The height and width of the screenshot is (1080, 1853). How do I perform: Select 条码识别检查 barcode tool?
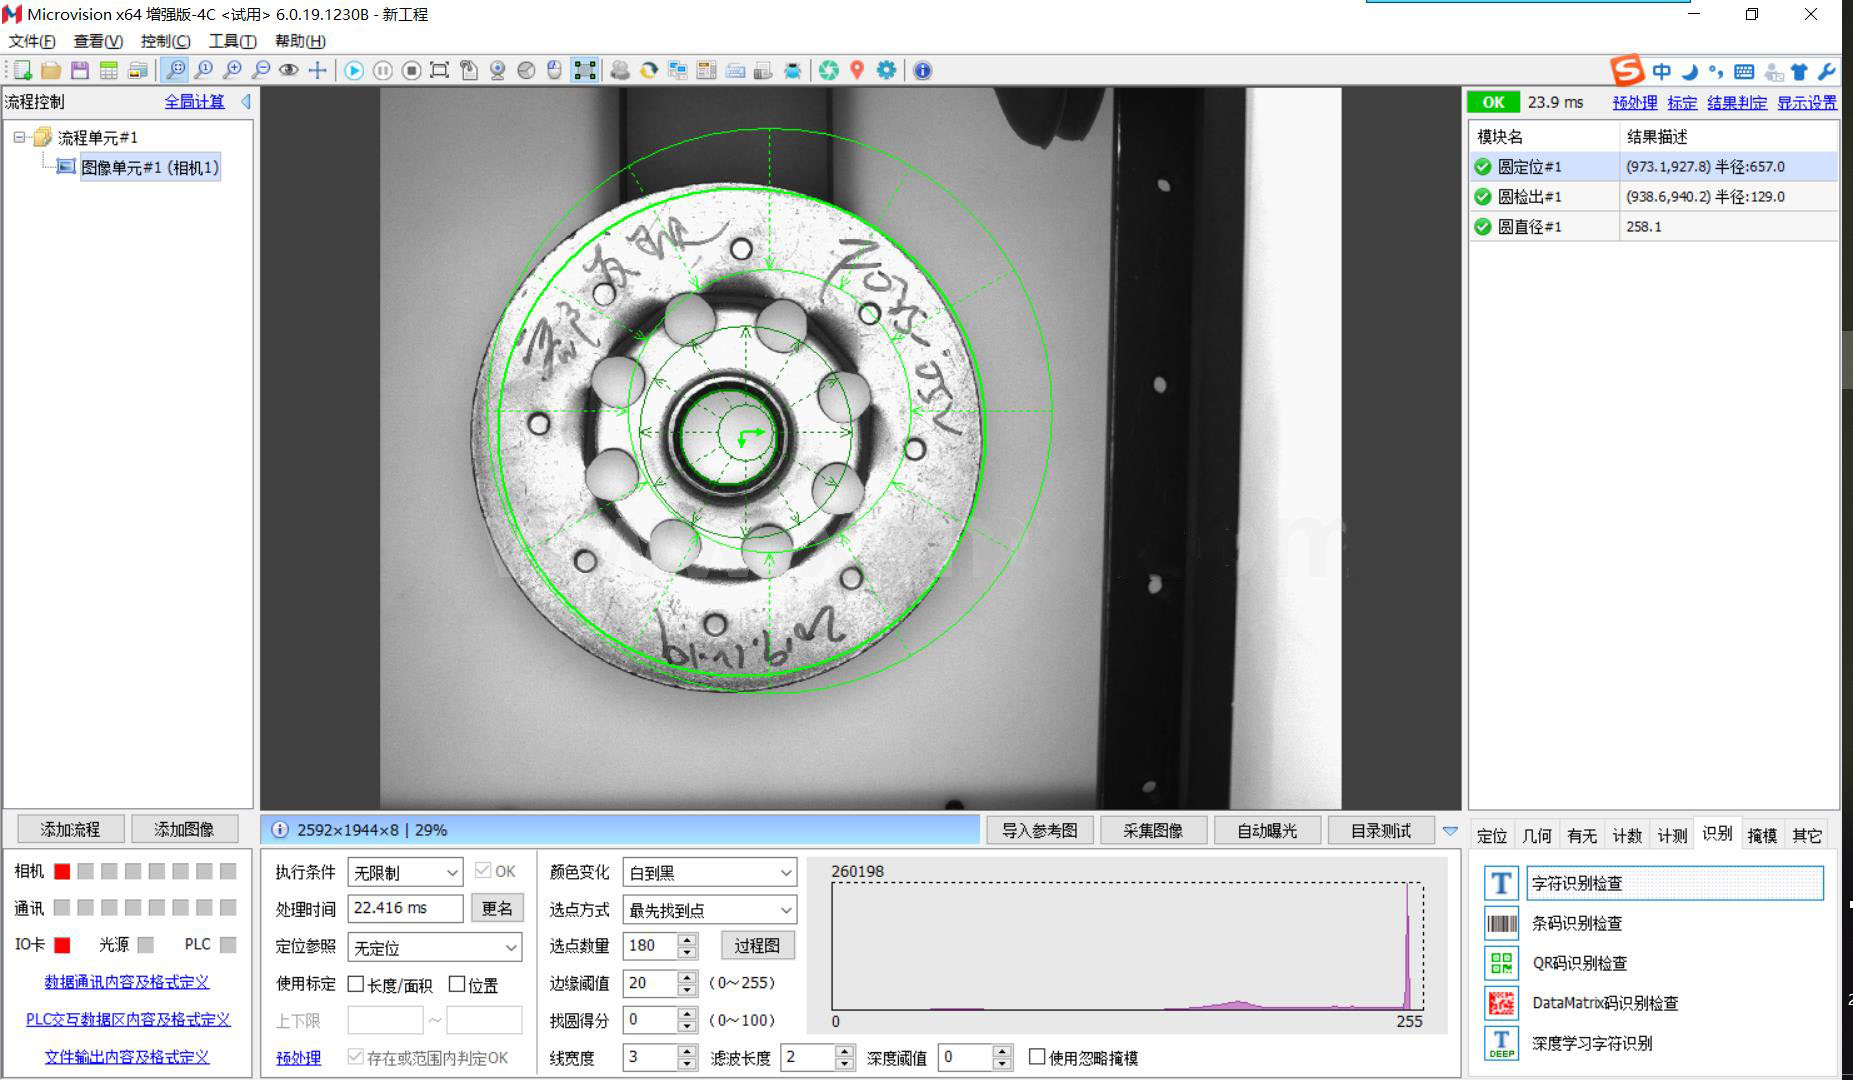1577,923
